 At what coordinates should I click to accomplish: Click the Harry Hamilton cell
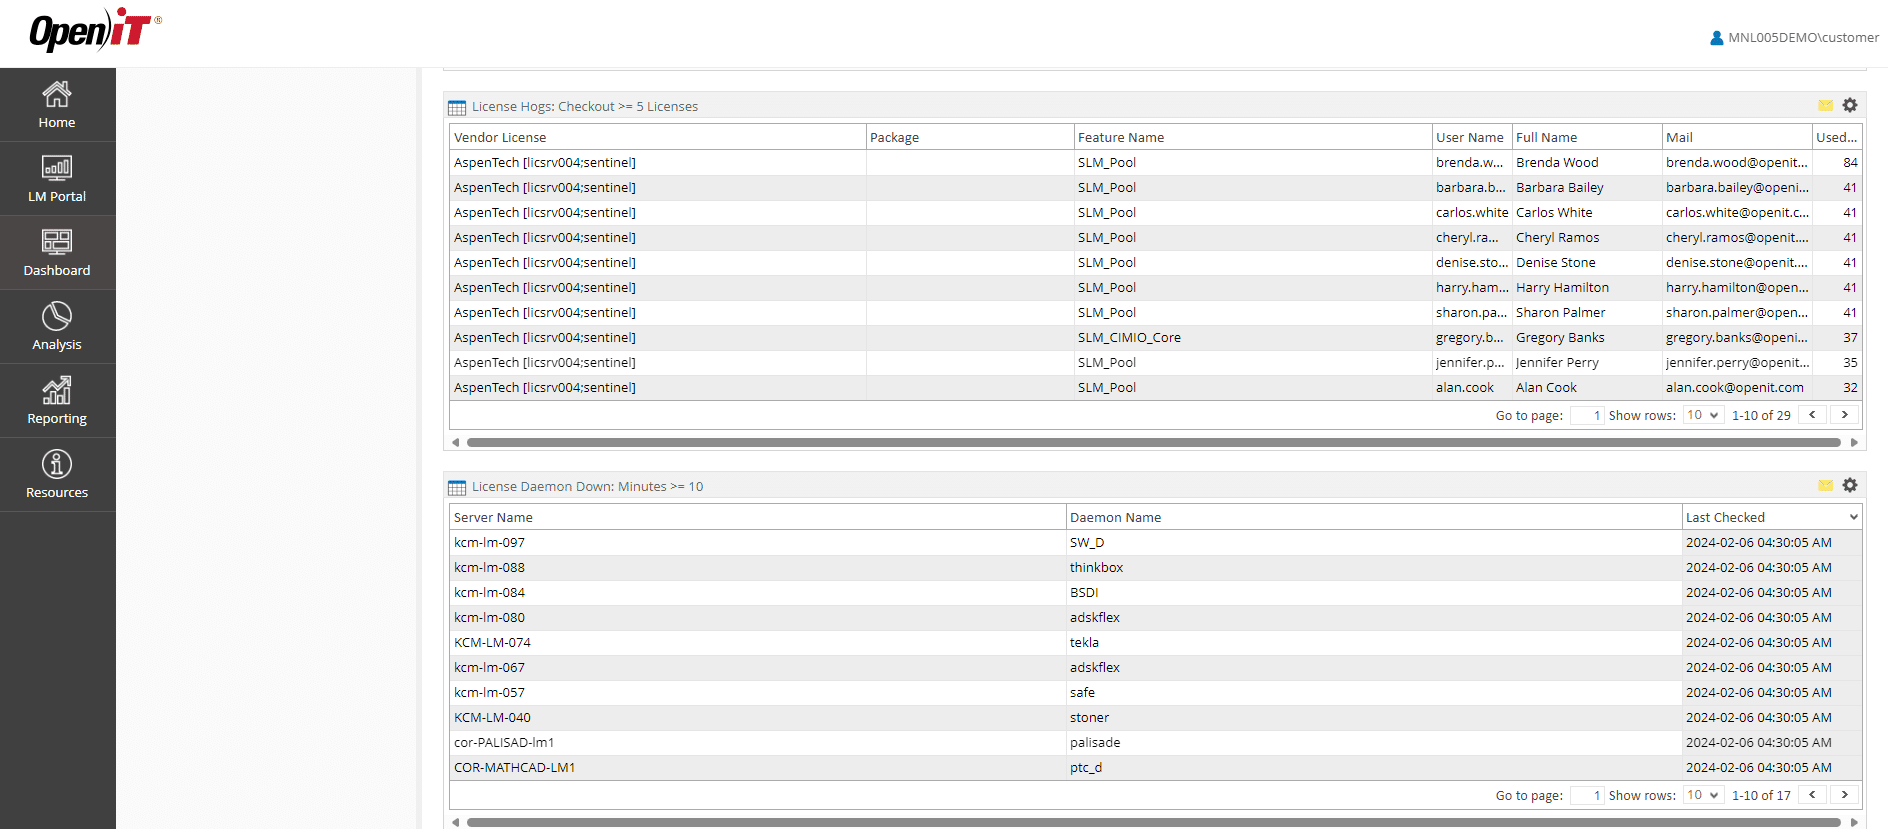[x=1587, y=287]
